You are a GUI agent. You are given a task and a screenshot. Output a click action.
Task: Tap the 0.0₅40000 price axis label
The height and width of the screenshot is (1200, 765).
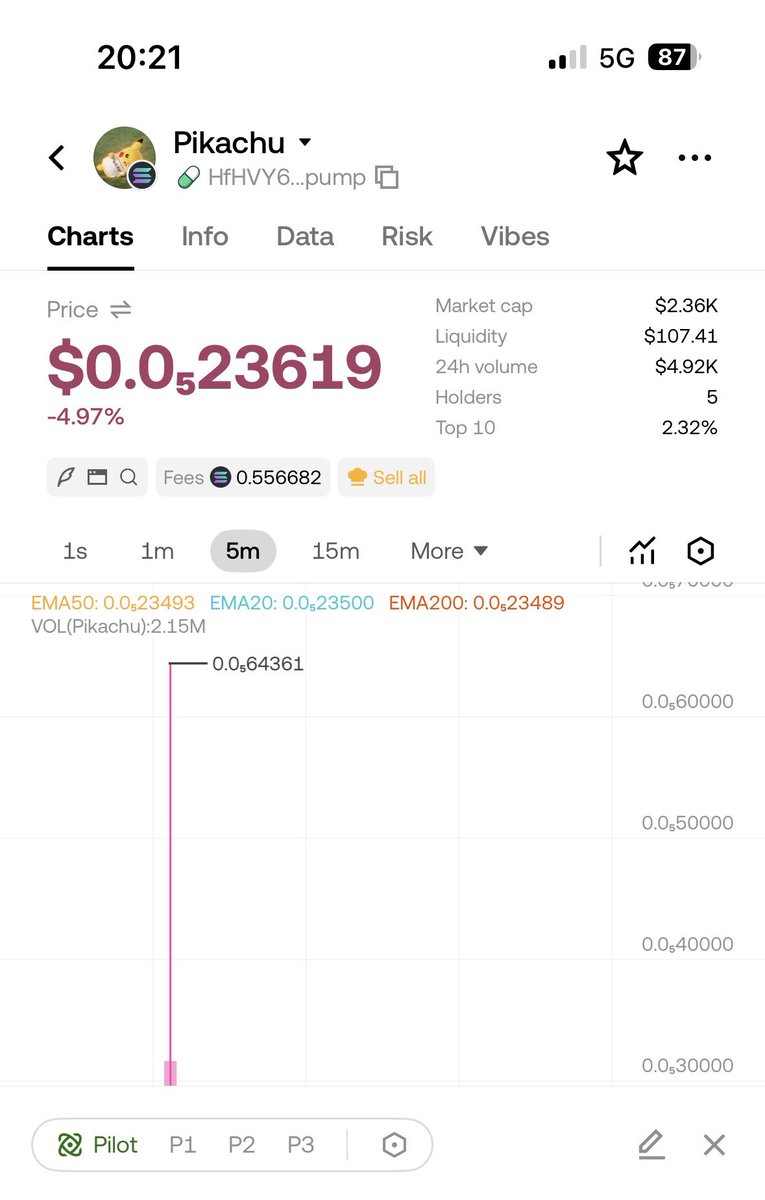tap(687, 944)
